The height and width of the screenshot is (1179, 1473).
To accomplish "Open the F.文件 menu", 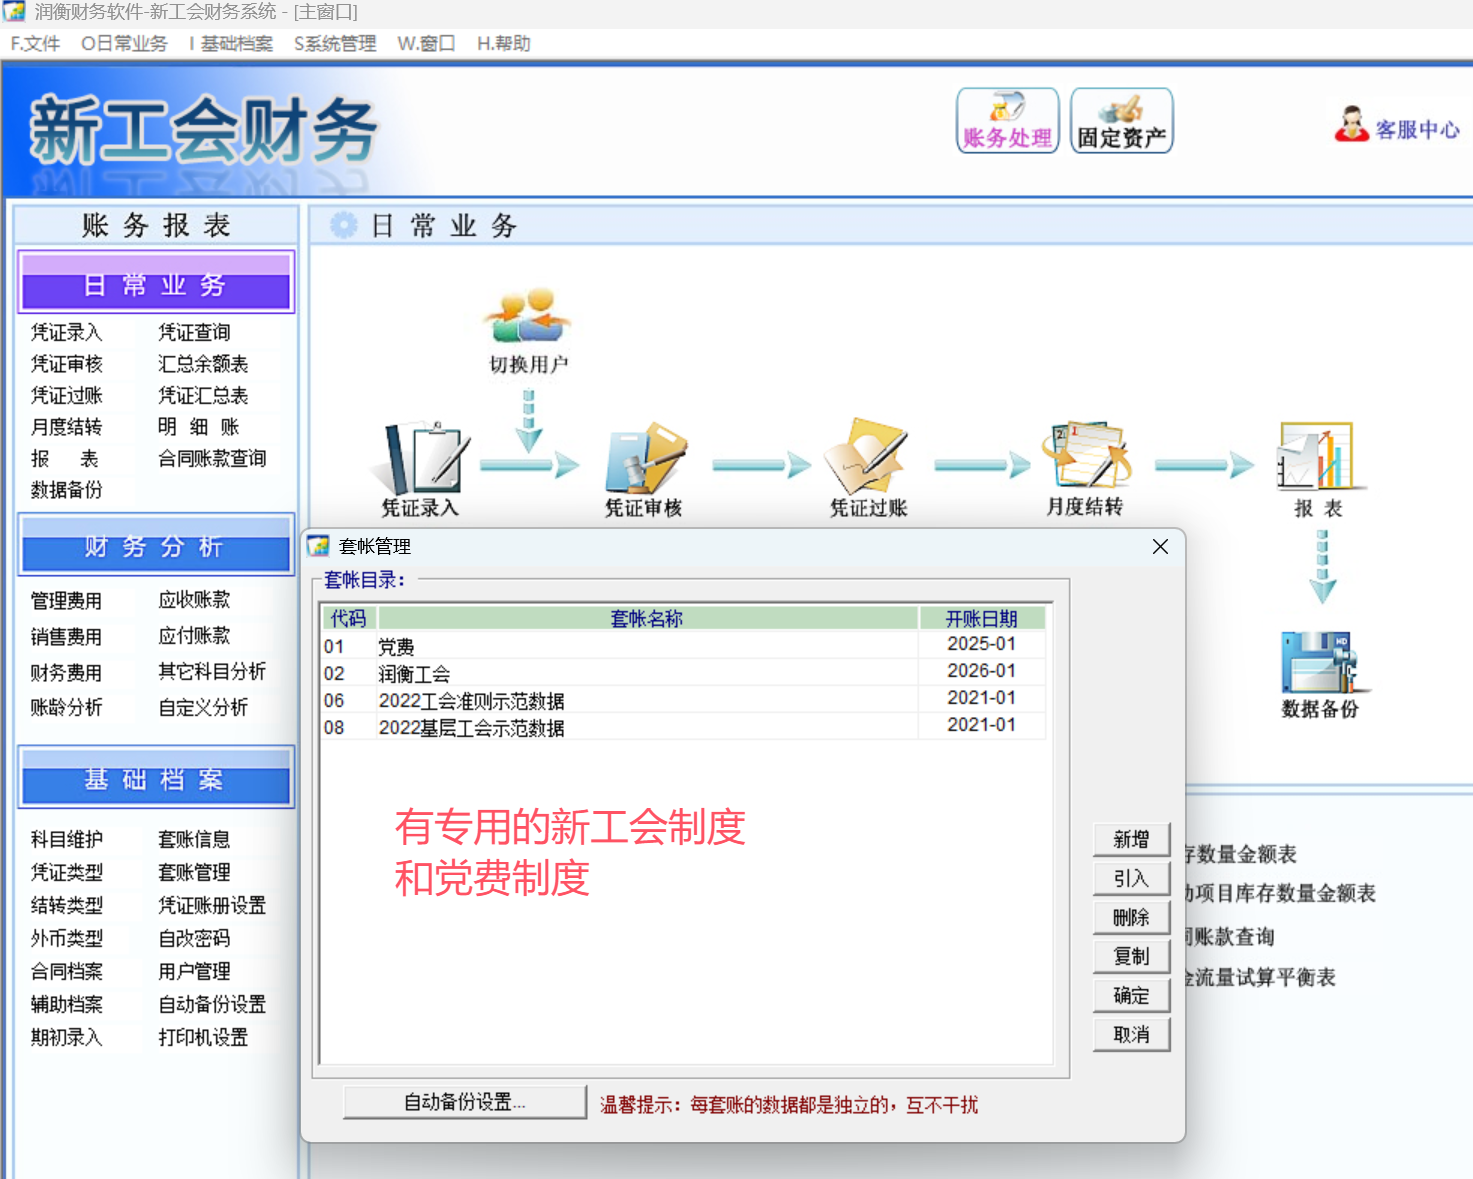I will tap(35, 44).
